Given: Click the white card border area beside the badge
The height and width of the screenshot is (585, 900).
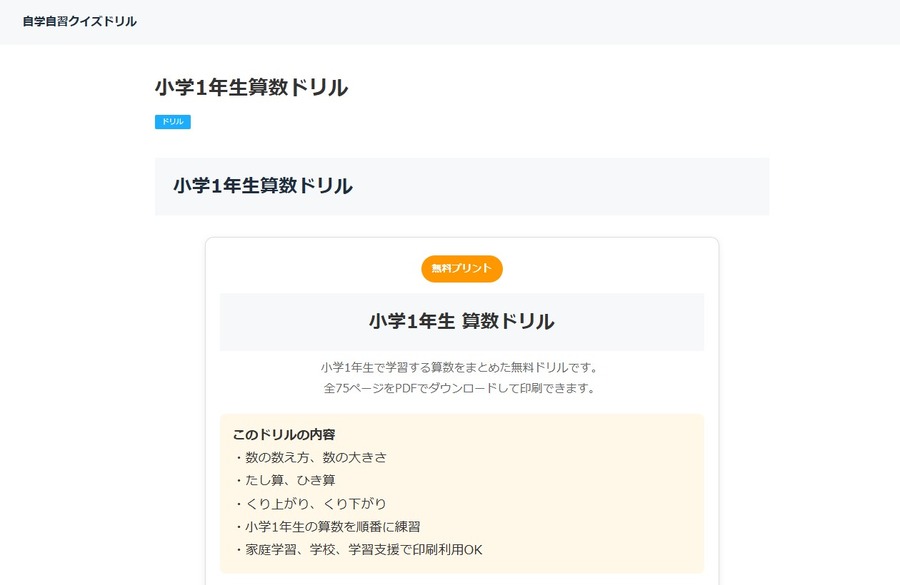Looking at the screenshot, I should click(x=603, y=267).
